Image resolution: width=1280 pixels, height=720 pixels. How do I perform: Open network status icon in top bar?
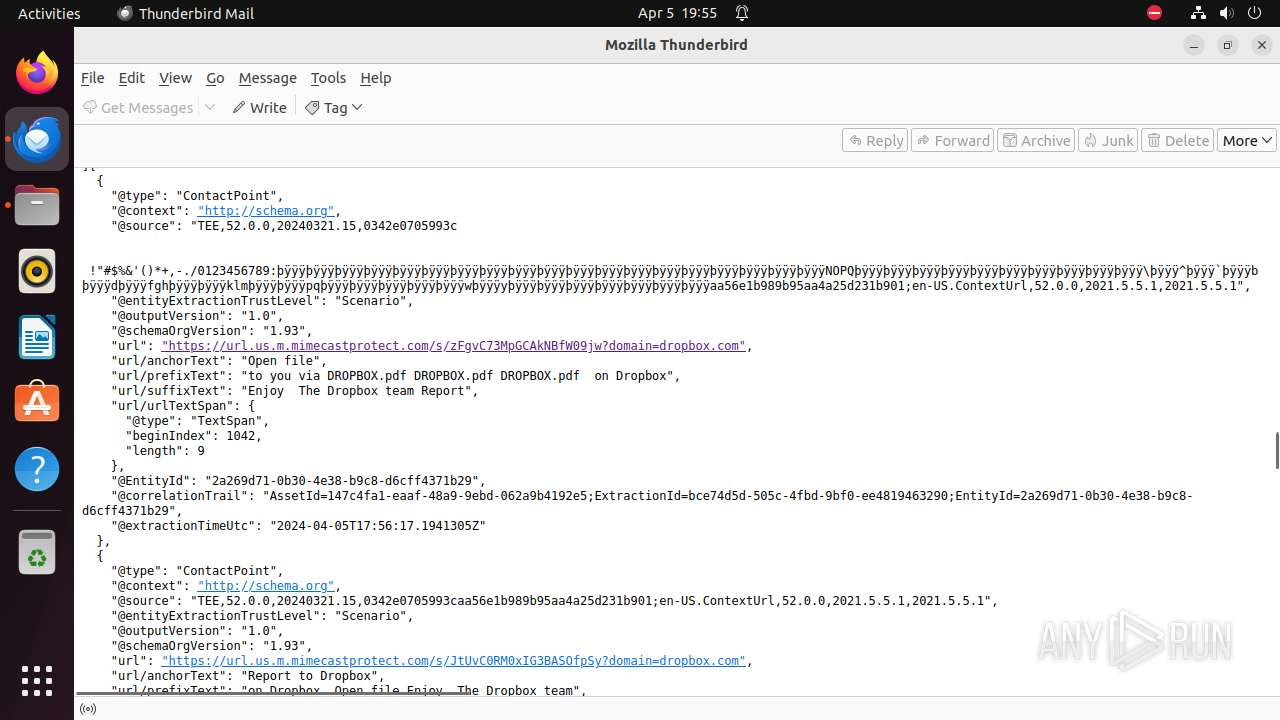point(1198,13)
